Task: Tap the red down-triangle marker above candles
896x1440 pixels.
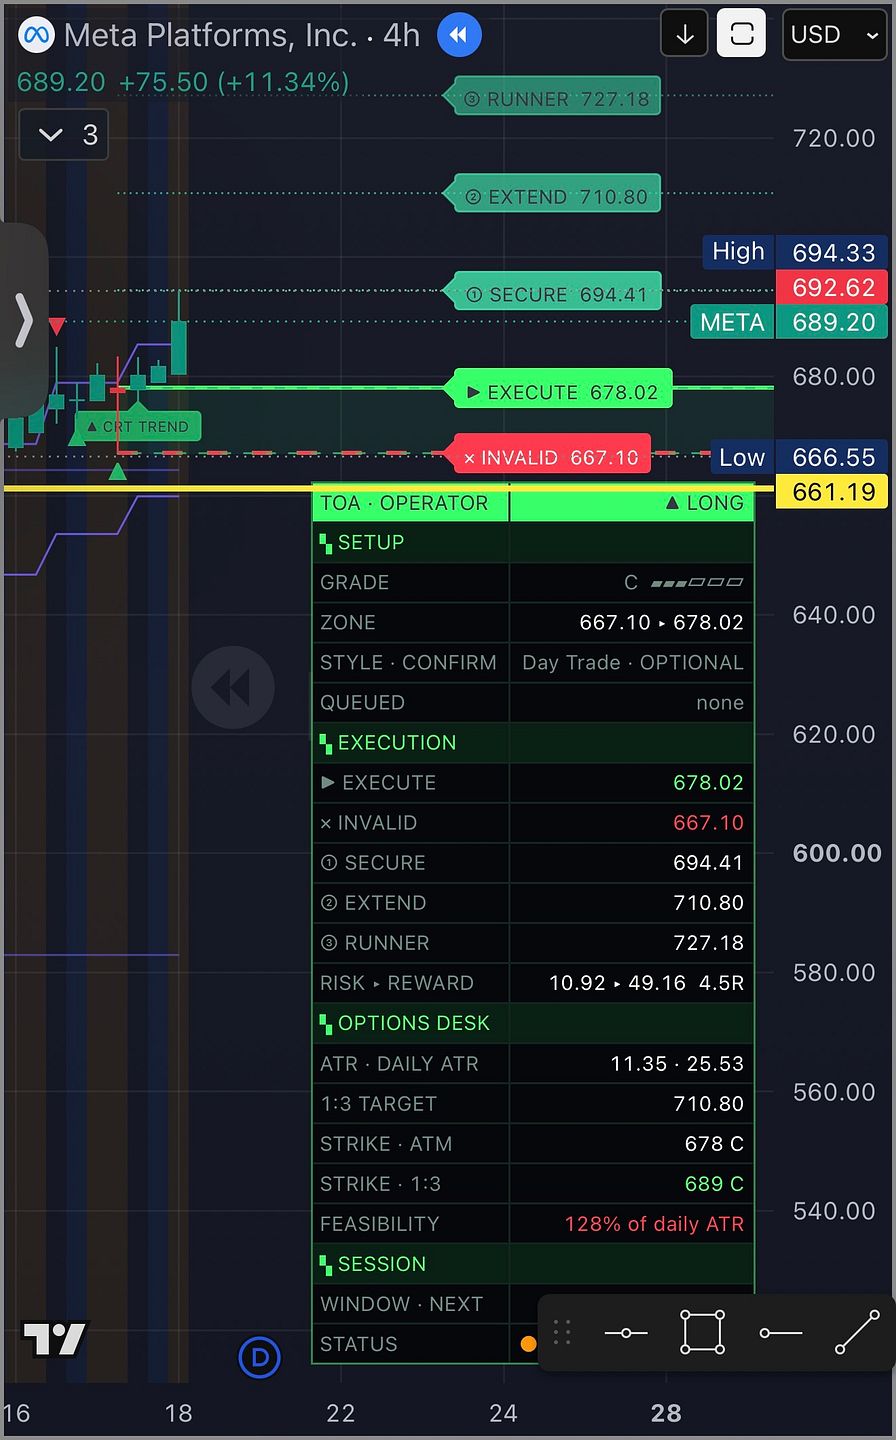Action: 57,326
